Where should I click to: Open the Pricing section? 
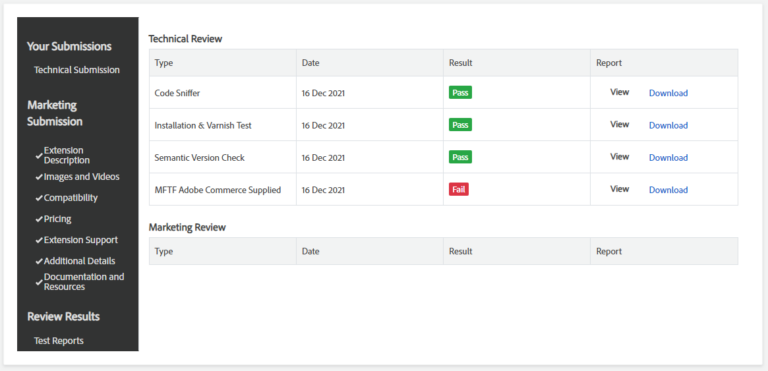(57, 219)
